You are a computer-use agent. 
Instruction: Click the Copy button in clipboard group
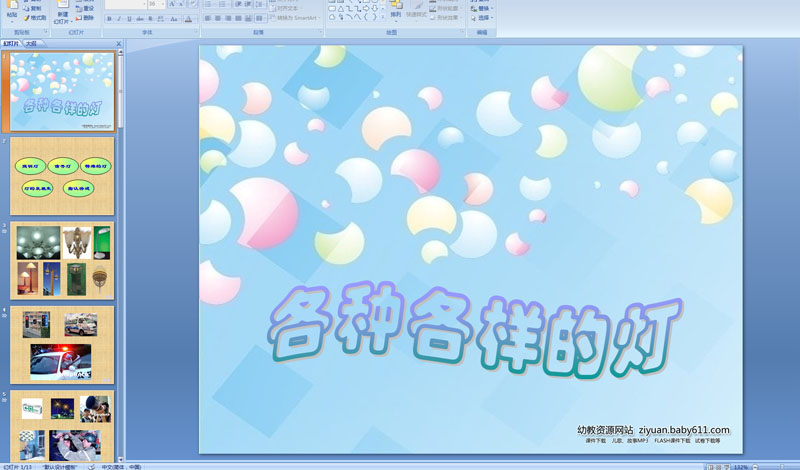pyautogui.click(x=33, y=8)
